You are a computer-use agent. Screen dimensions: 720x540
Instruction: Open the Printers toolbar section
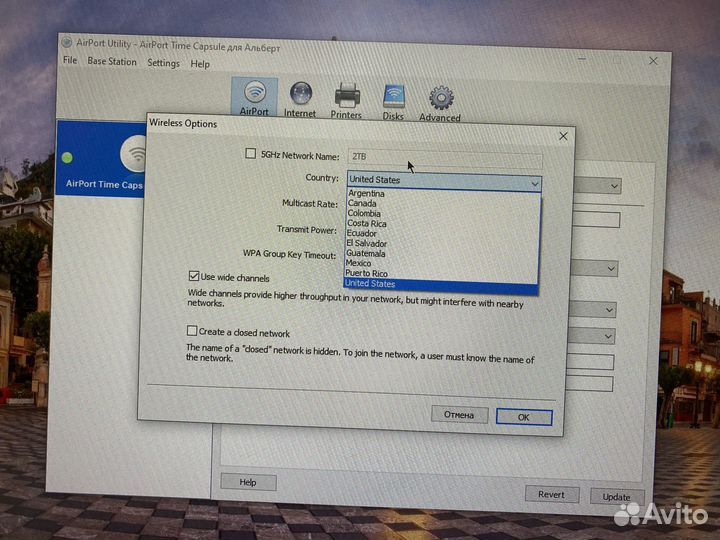pyautogui.click(x=346, y=101)
